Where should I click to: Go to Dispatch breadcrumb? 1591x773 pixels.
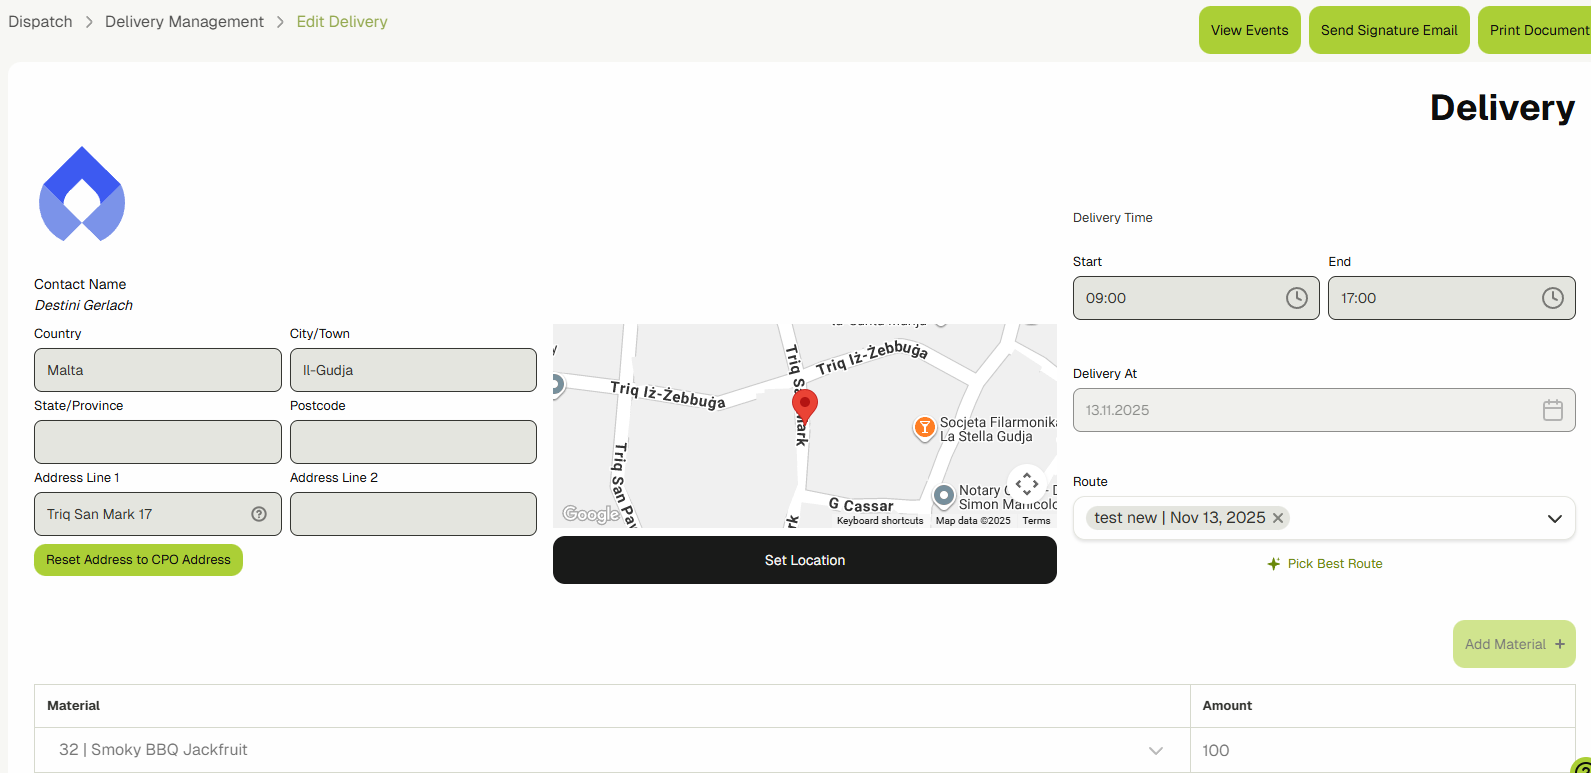[x=40, y=22]
